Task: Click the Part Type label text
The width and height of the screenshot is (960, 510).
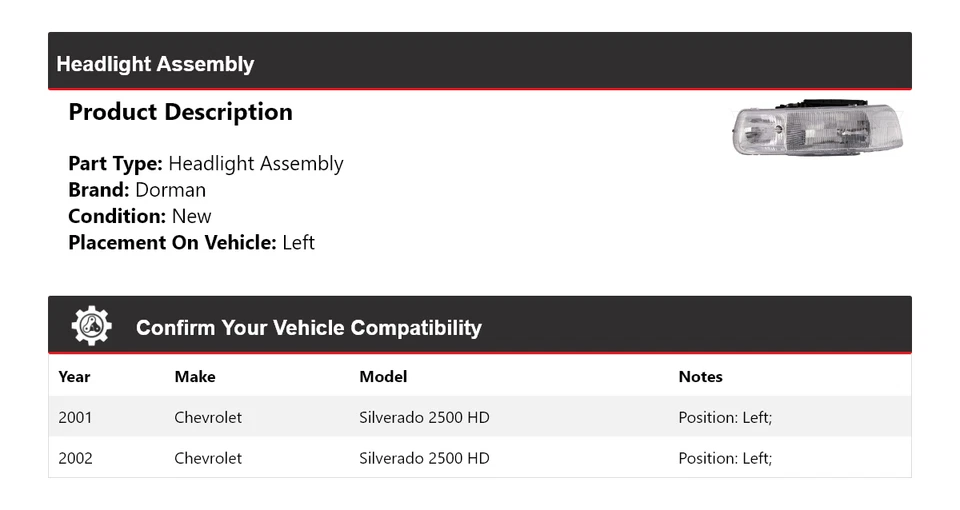Action: 115,164
